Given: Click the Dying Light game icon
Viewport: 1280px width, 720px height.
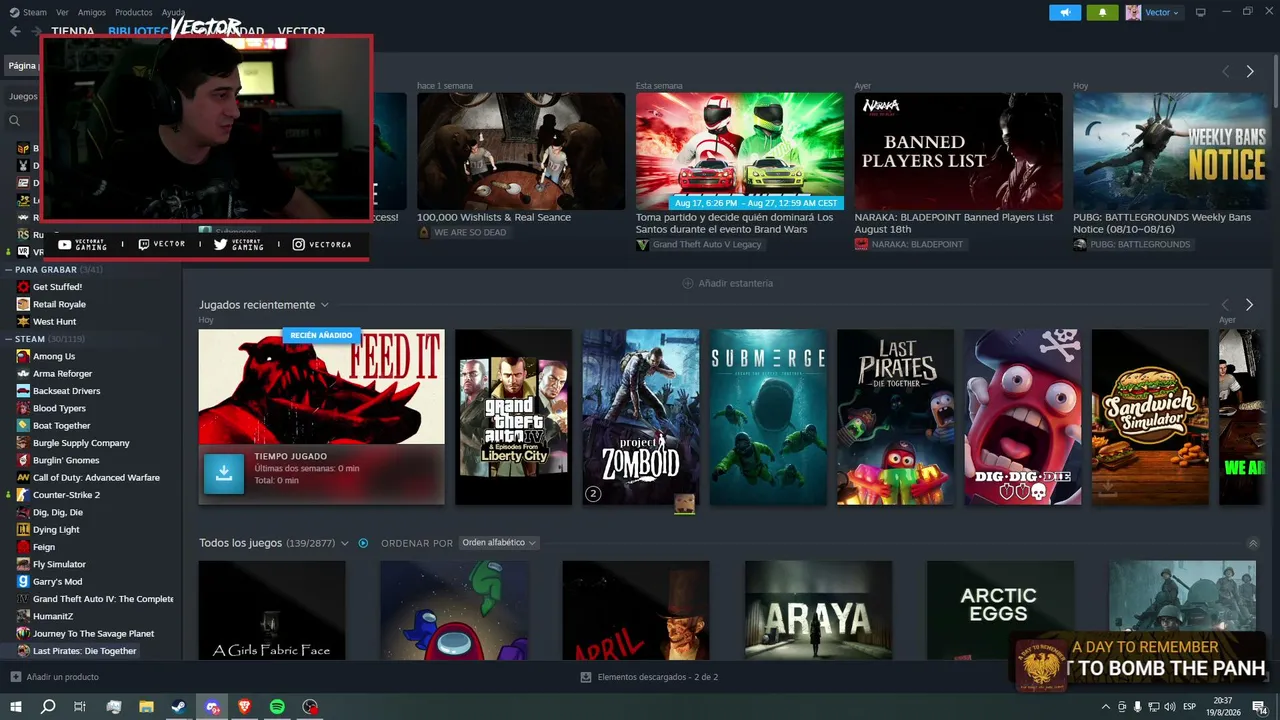Looking at the screenshot, I should pos(23,530).
